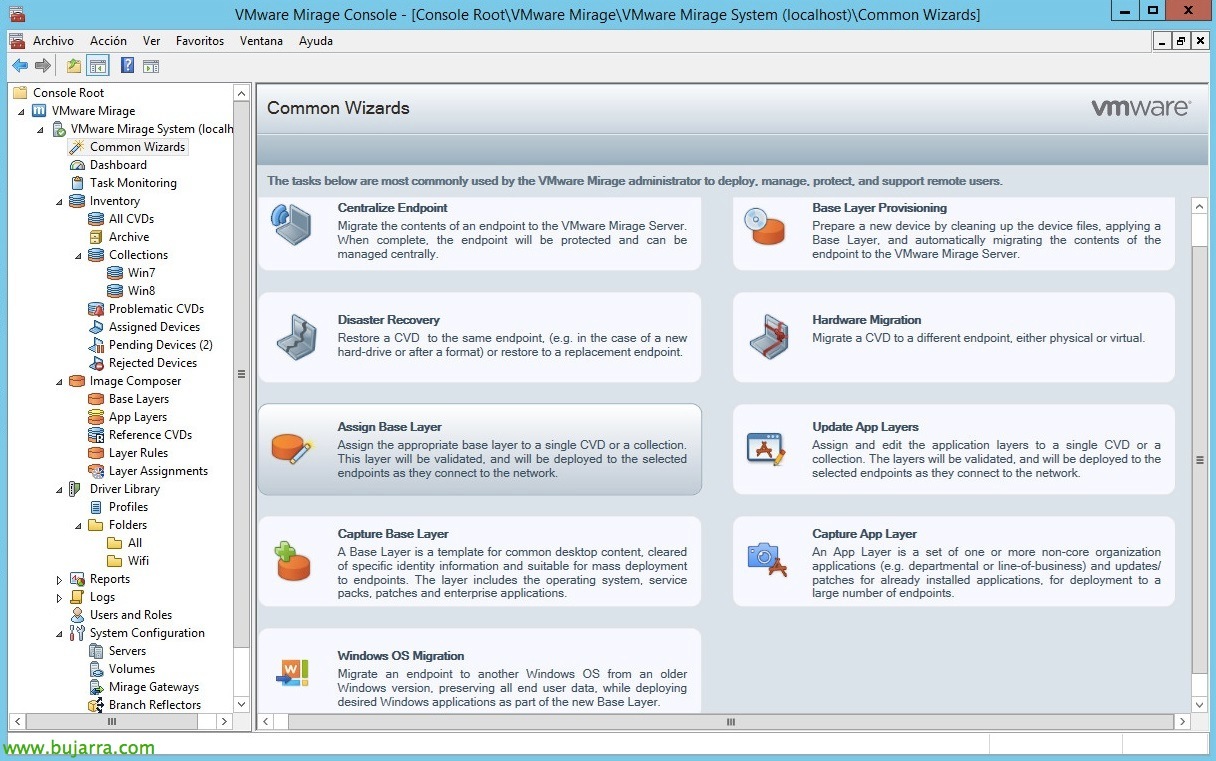Select the Win8 collection
This screenshot has height=761, width=1216.
pos(141,291)
